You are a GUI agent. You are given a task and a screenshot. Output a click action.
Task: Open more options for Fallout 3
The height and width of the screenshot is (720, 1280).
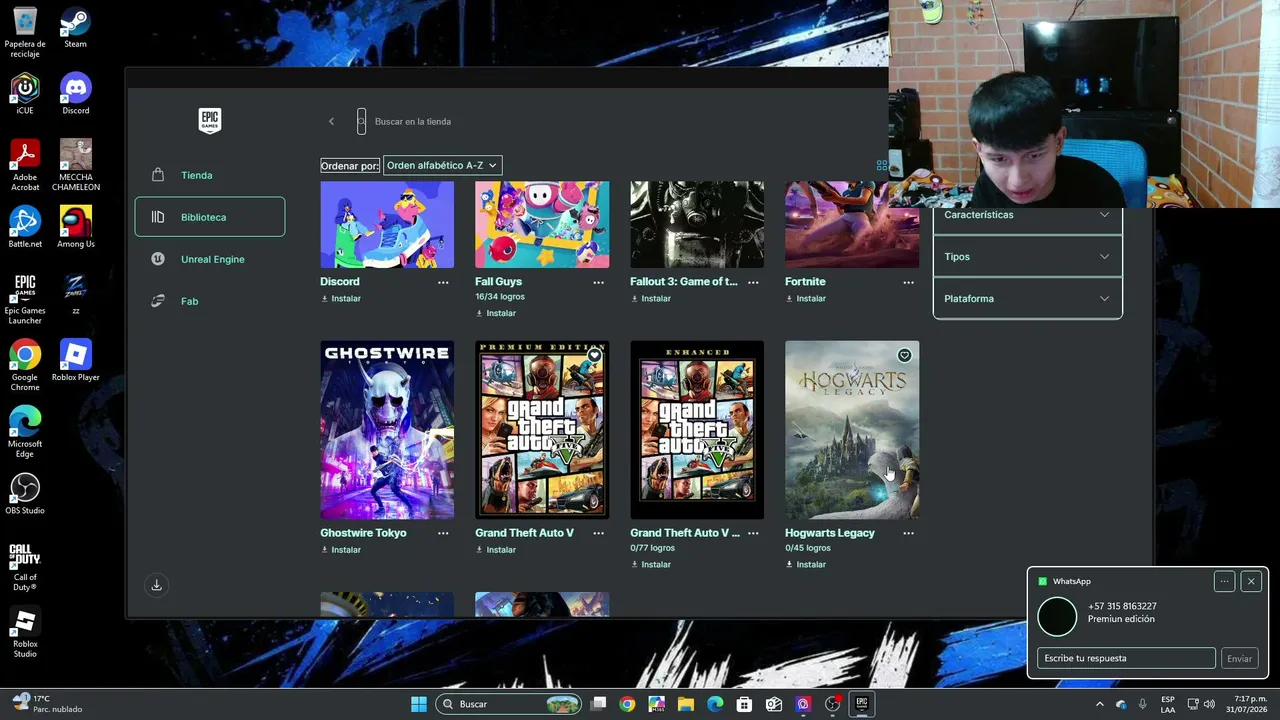tap(753, 283)
